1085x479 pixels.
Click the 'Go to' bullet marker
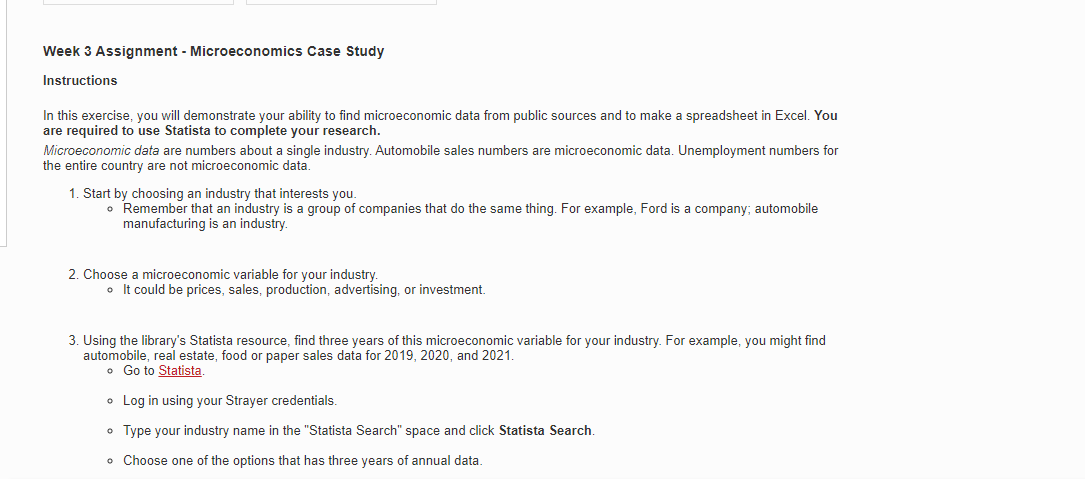click(x=110, y=371)
